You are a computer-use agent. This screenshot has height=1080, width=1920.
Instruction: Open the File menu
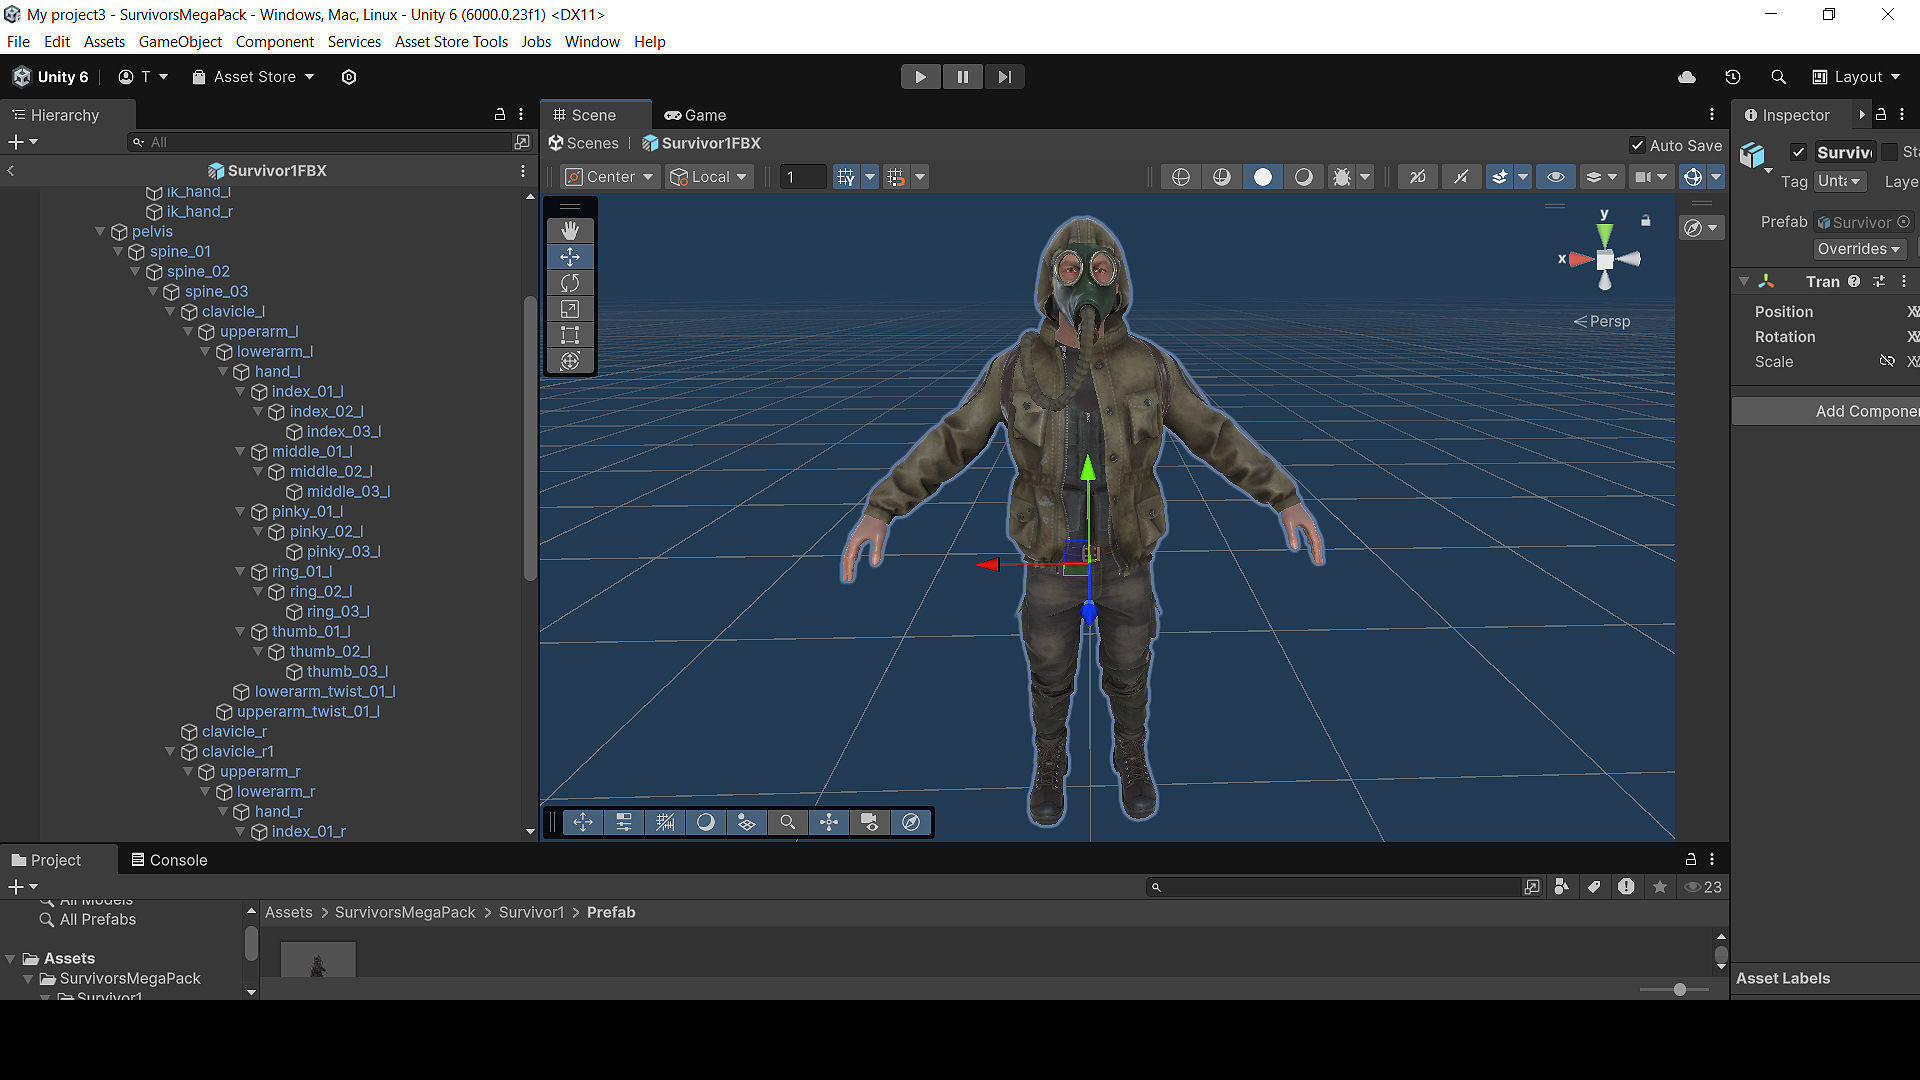coord(18,42)
